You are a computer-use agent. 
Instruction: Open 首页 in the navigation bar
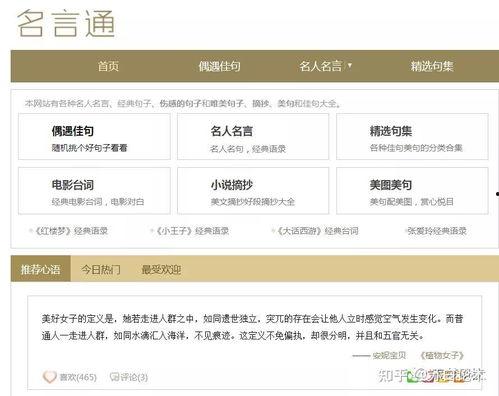coord(108,66)
